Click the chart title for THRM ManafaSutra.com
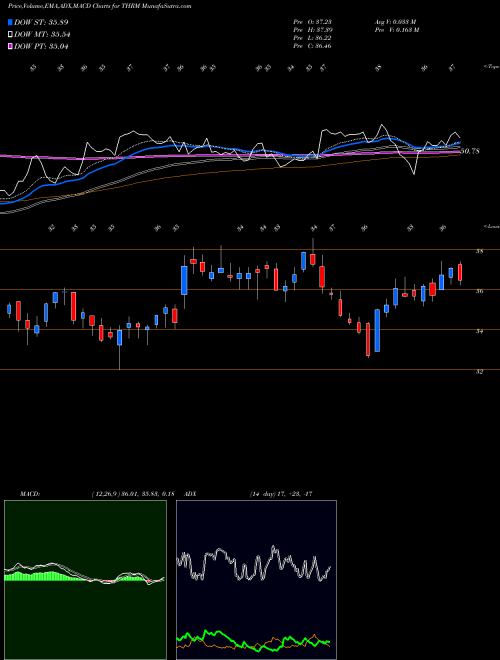The width and height of the screenshot is (500, 660). pos(100,6)
